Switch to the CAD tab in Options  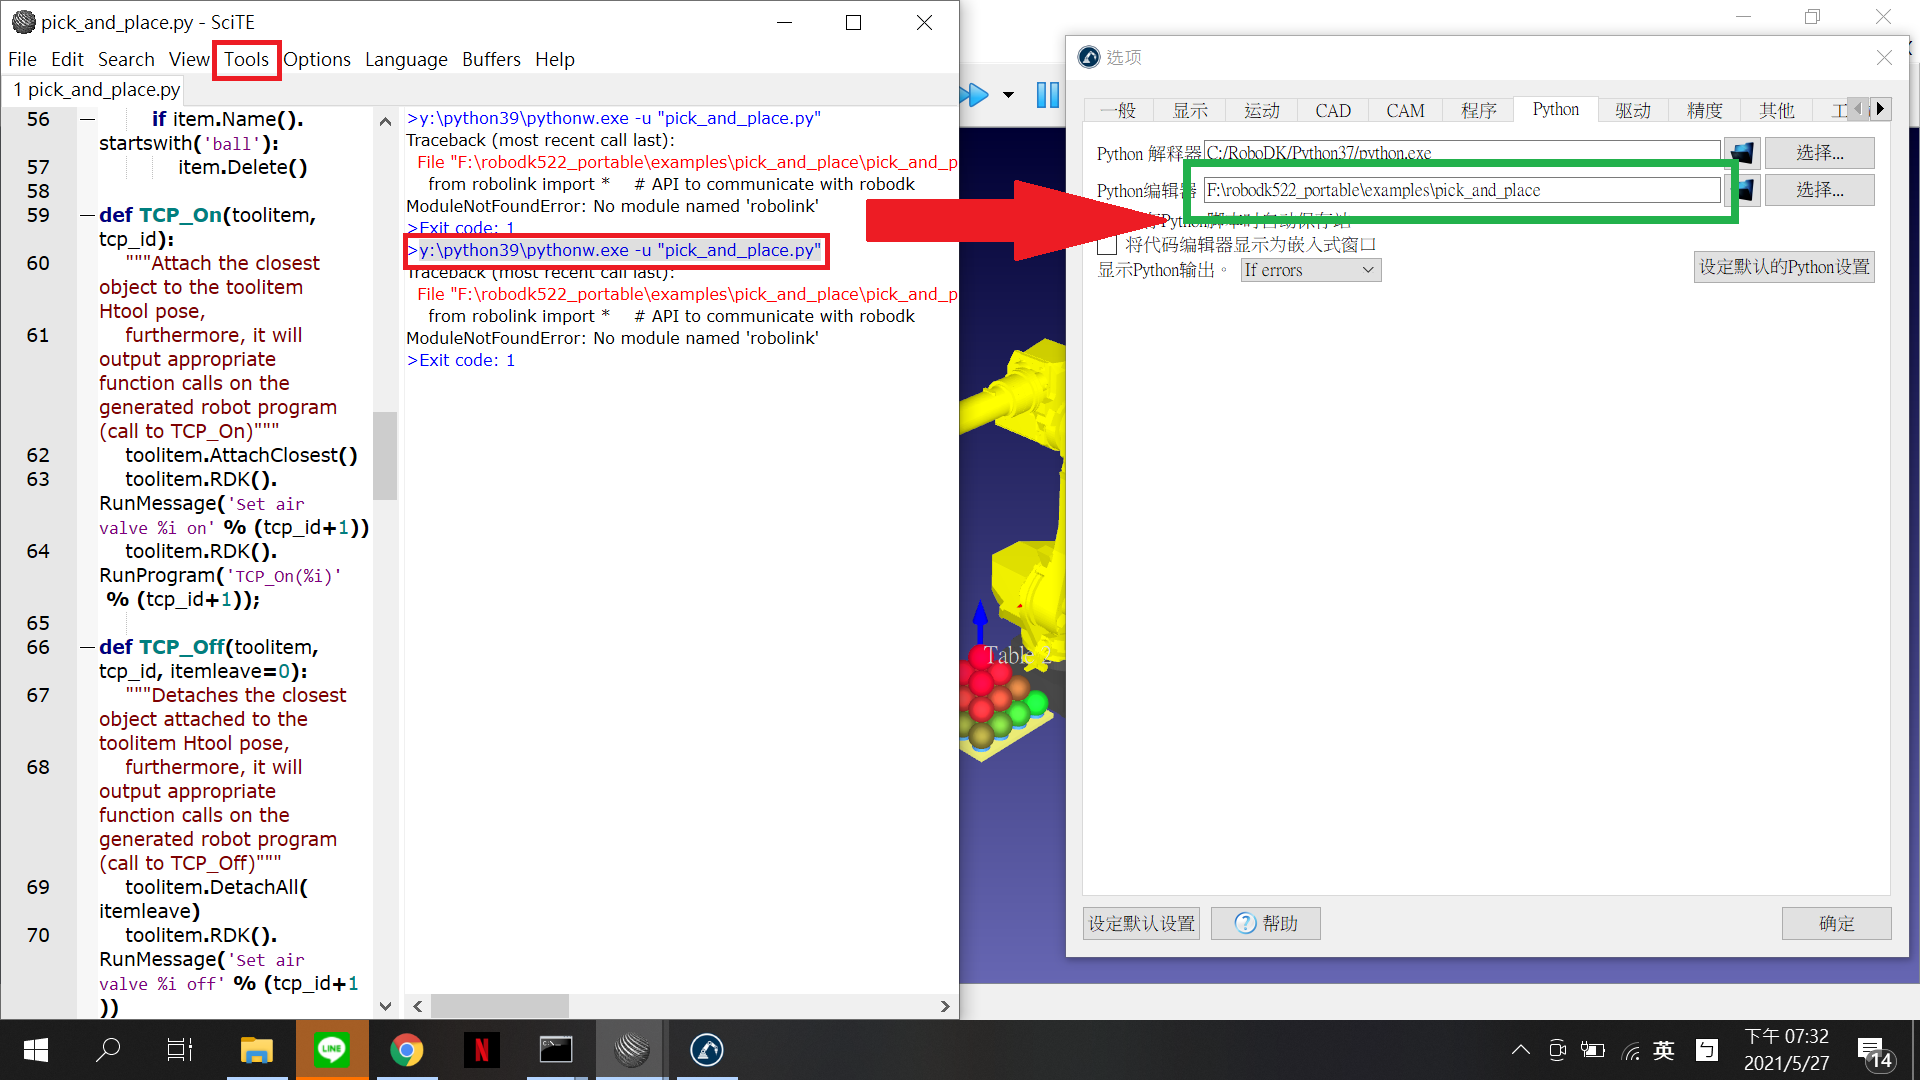click(1333, 110)
